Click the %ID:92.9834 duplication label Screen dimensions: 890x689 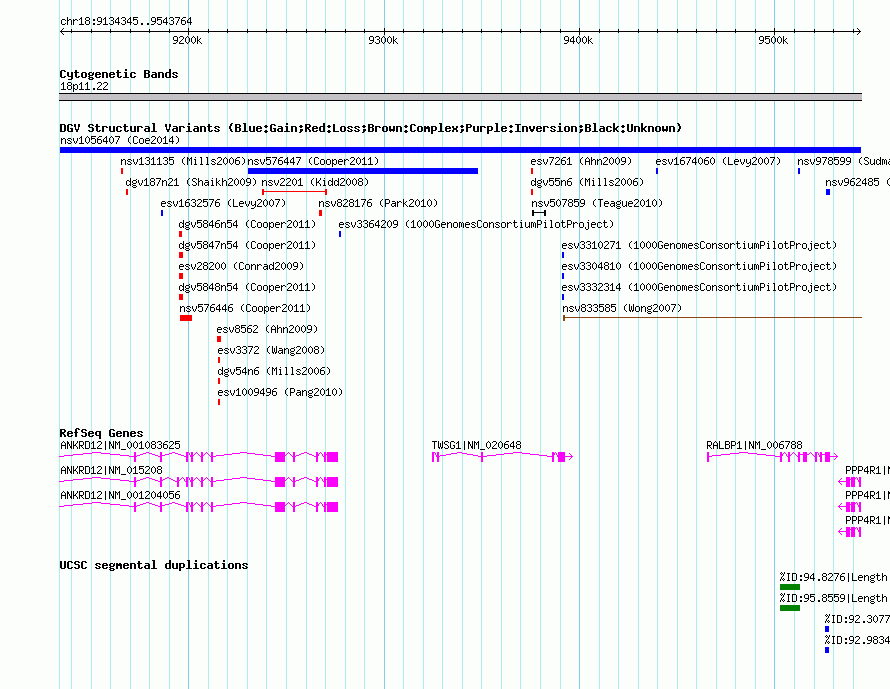tap(857, 640)
